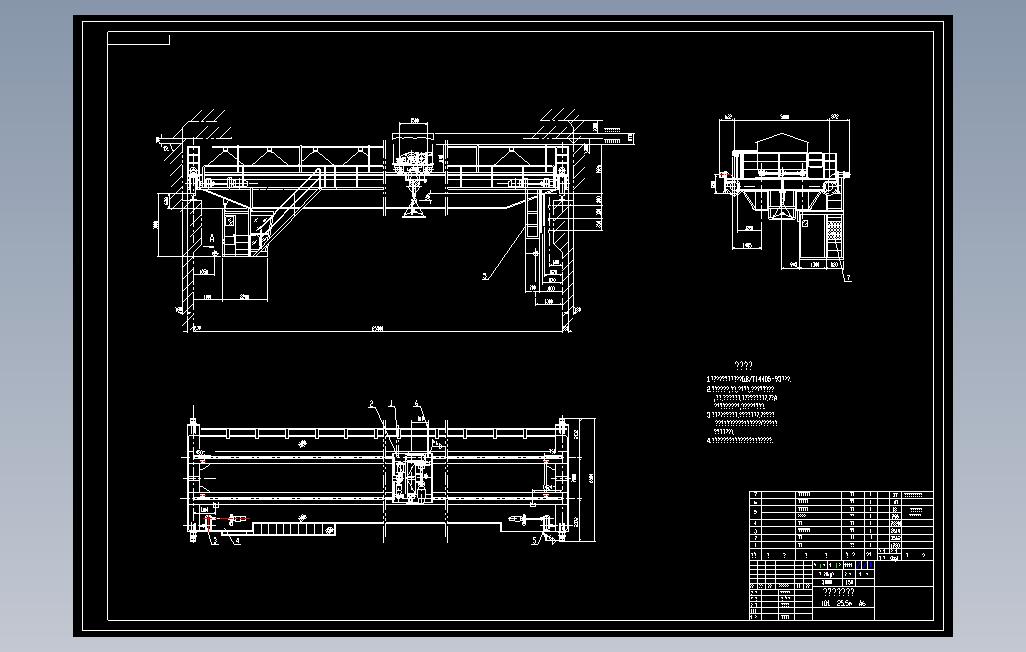Click the '????' technical notes heading
1026x652 pixels.
[743, 365]
